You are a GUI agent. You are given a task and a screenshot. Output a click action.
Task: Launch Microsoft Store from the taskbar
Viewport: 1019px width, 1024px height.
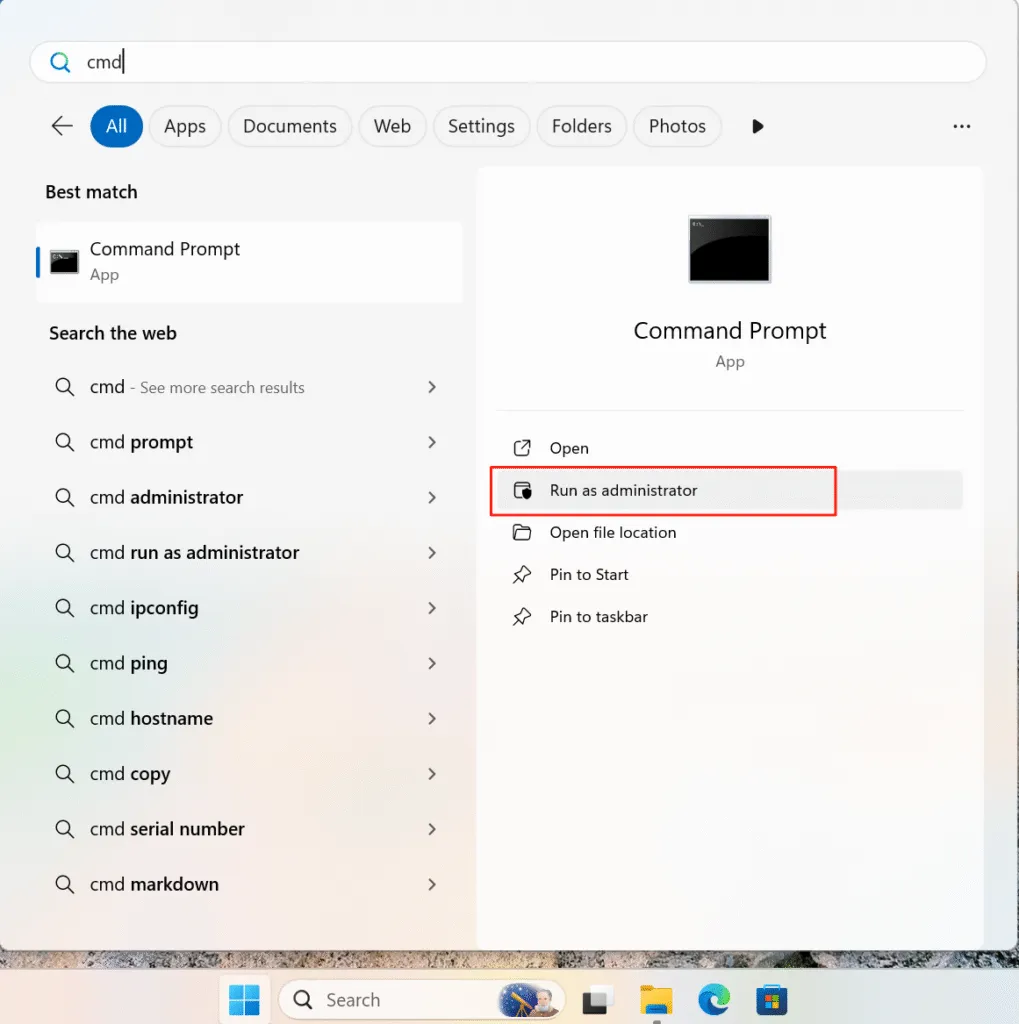(x=771, y=999)
